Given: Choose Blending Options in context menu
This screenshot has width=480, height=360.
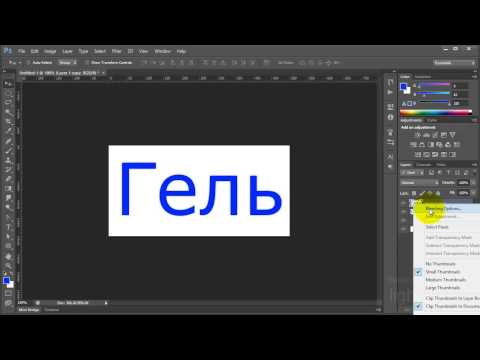Looking at the screenshot, I should (x=443, y=209).
